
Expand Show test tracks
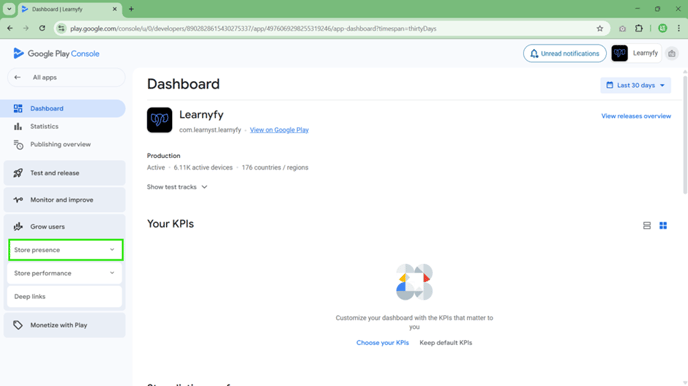pyautogui.click(x=177, y=187)
